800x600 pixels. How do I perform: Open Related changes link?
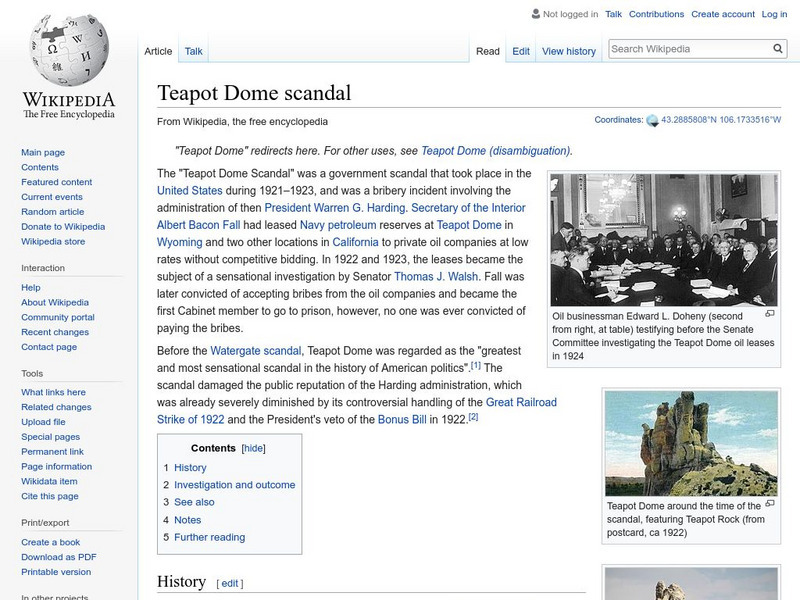coord(56,407)
